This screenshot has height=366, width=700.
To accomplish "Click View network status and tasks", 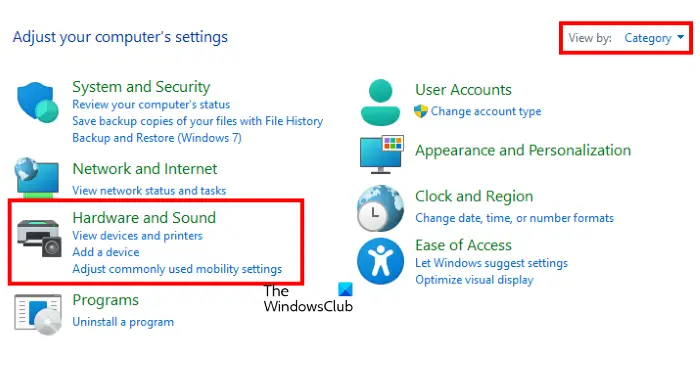I will pos(149,191).
